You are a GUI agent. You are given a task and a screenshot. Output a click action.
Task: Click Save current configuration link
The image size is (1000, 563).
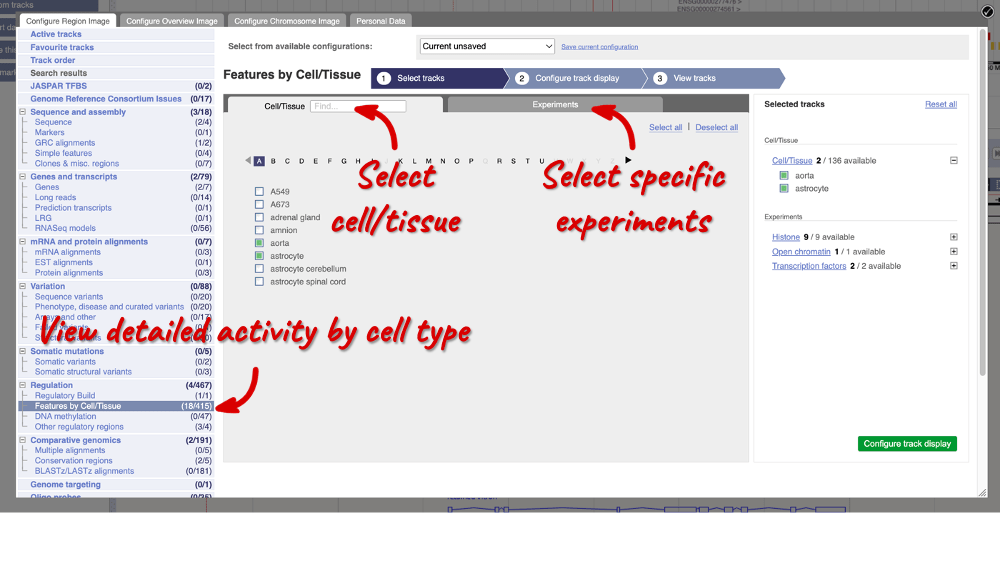click(599, 47)
